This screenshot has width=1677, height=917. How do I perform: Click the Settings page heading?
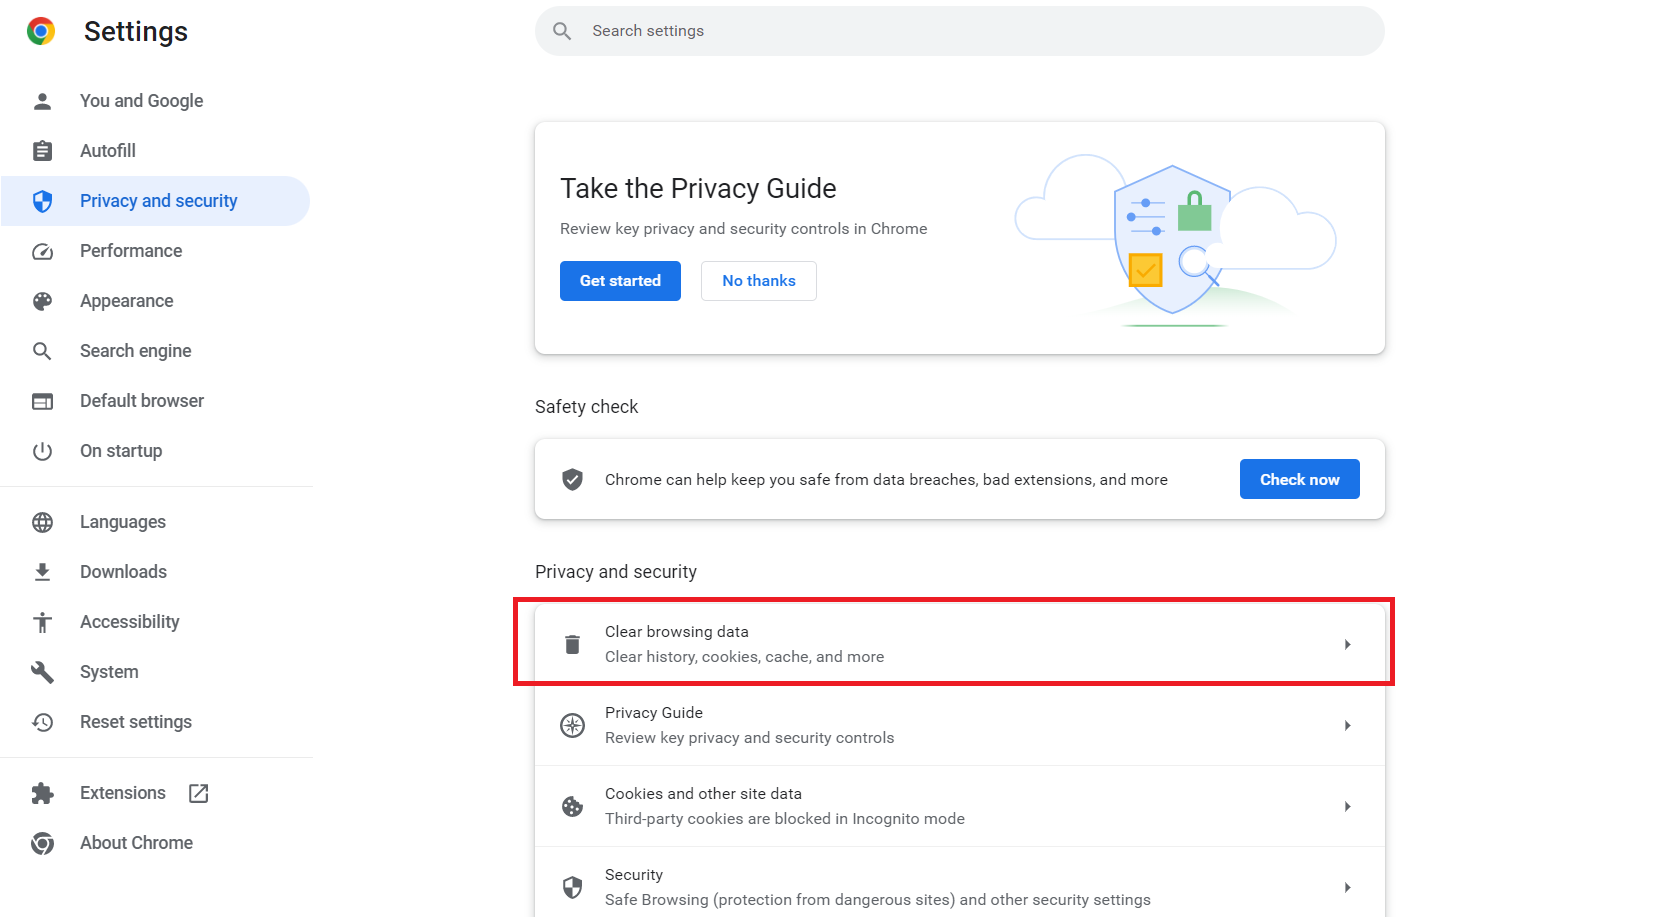click(136, 32)
